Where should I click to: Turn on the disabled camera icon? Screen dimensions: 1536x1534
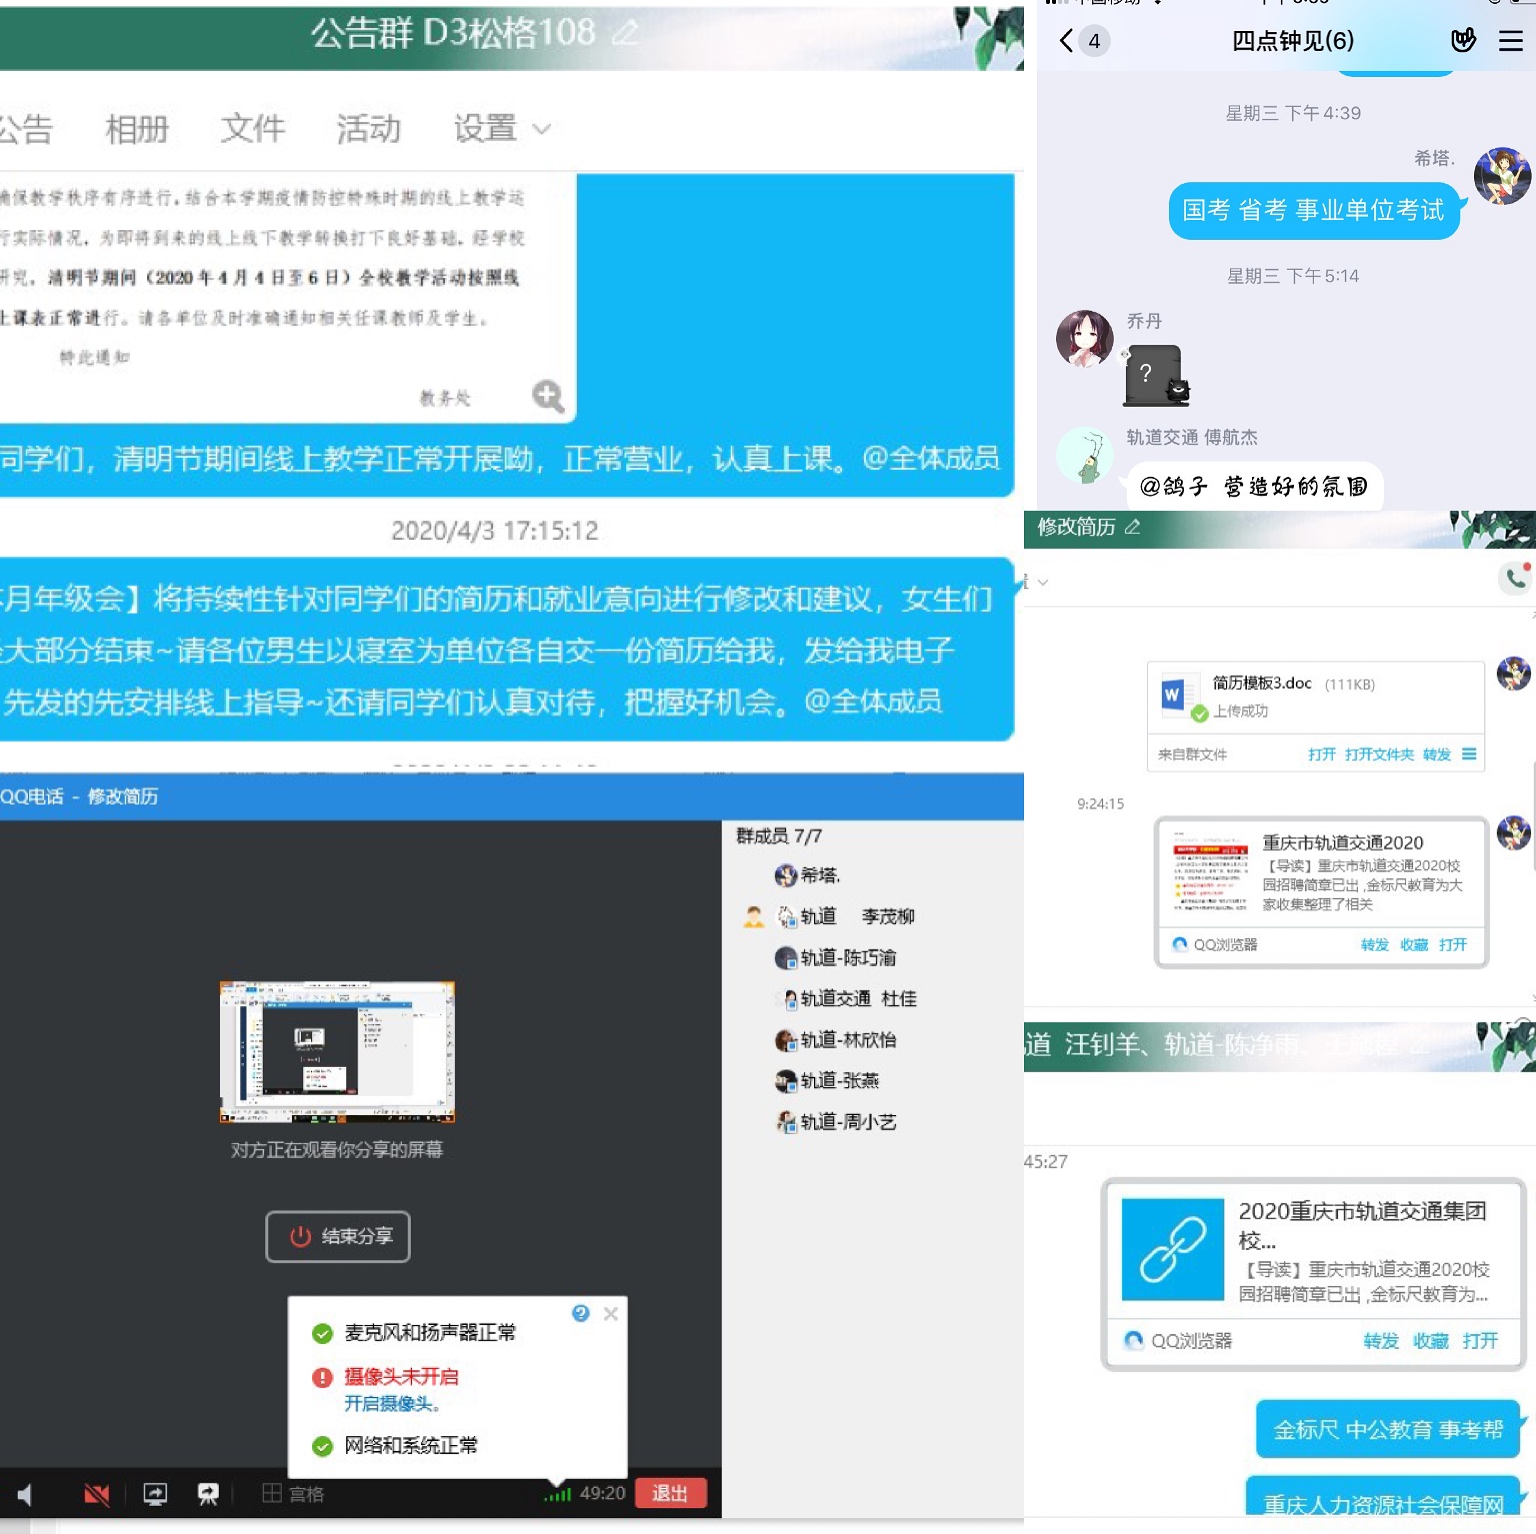[97, 1494]
